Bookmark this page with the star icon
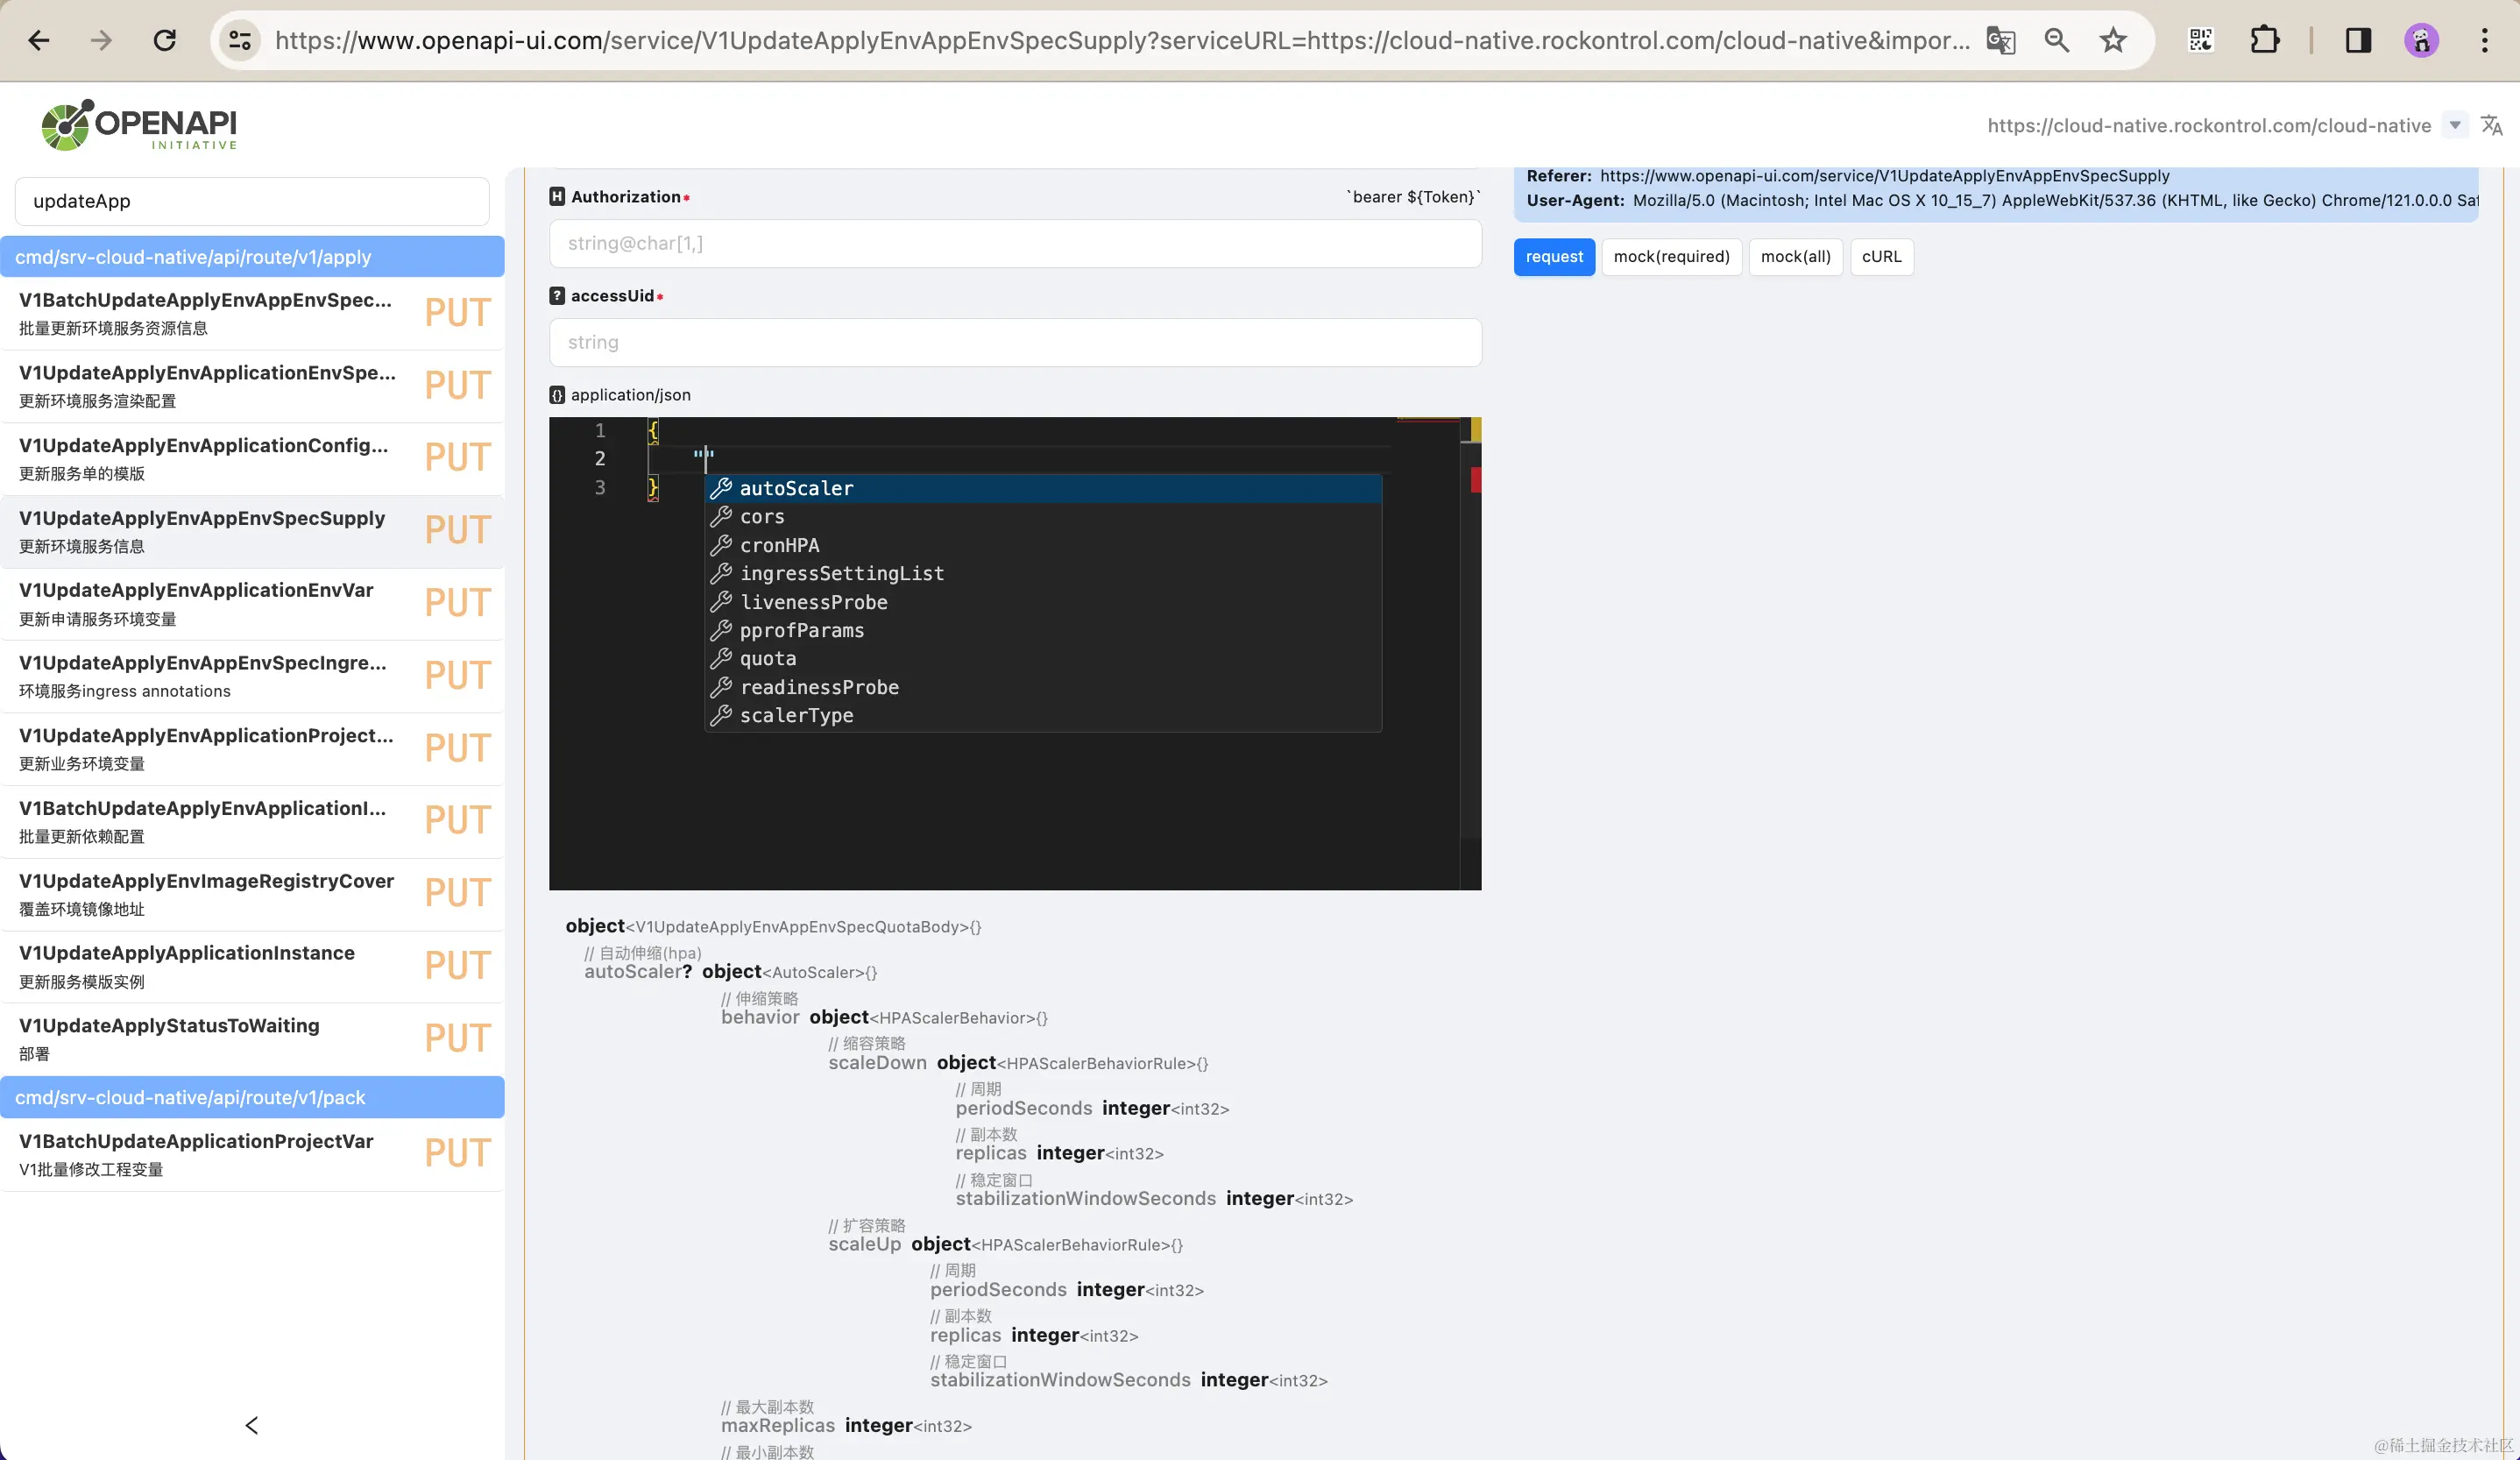Image resolution: width=2520 pixels, height=1460 pixels. 2113,40
